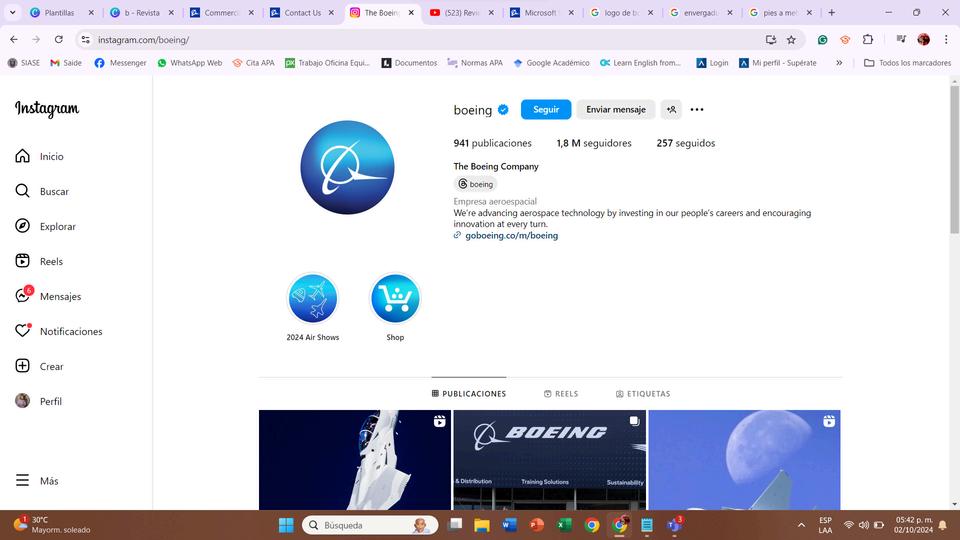
Task: Open WhatsApp Web bookmark
Action: click(x=190, y=62)
